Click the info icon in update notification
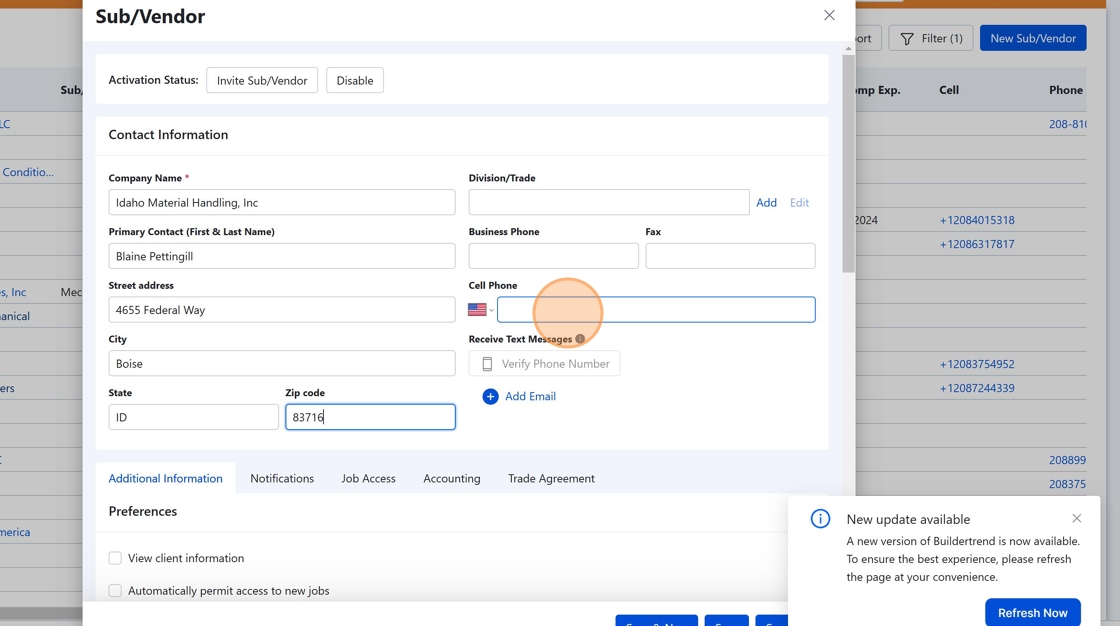The image size is (1120, 626). (820, 519)
